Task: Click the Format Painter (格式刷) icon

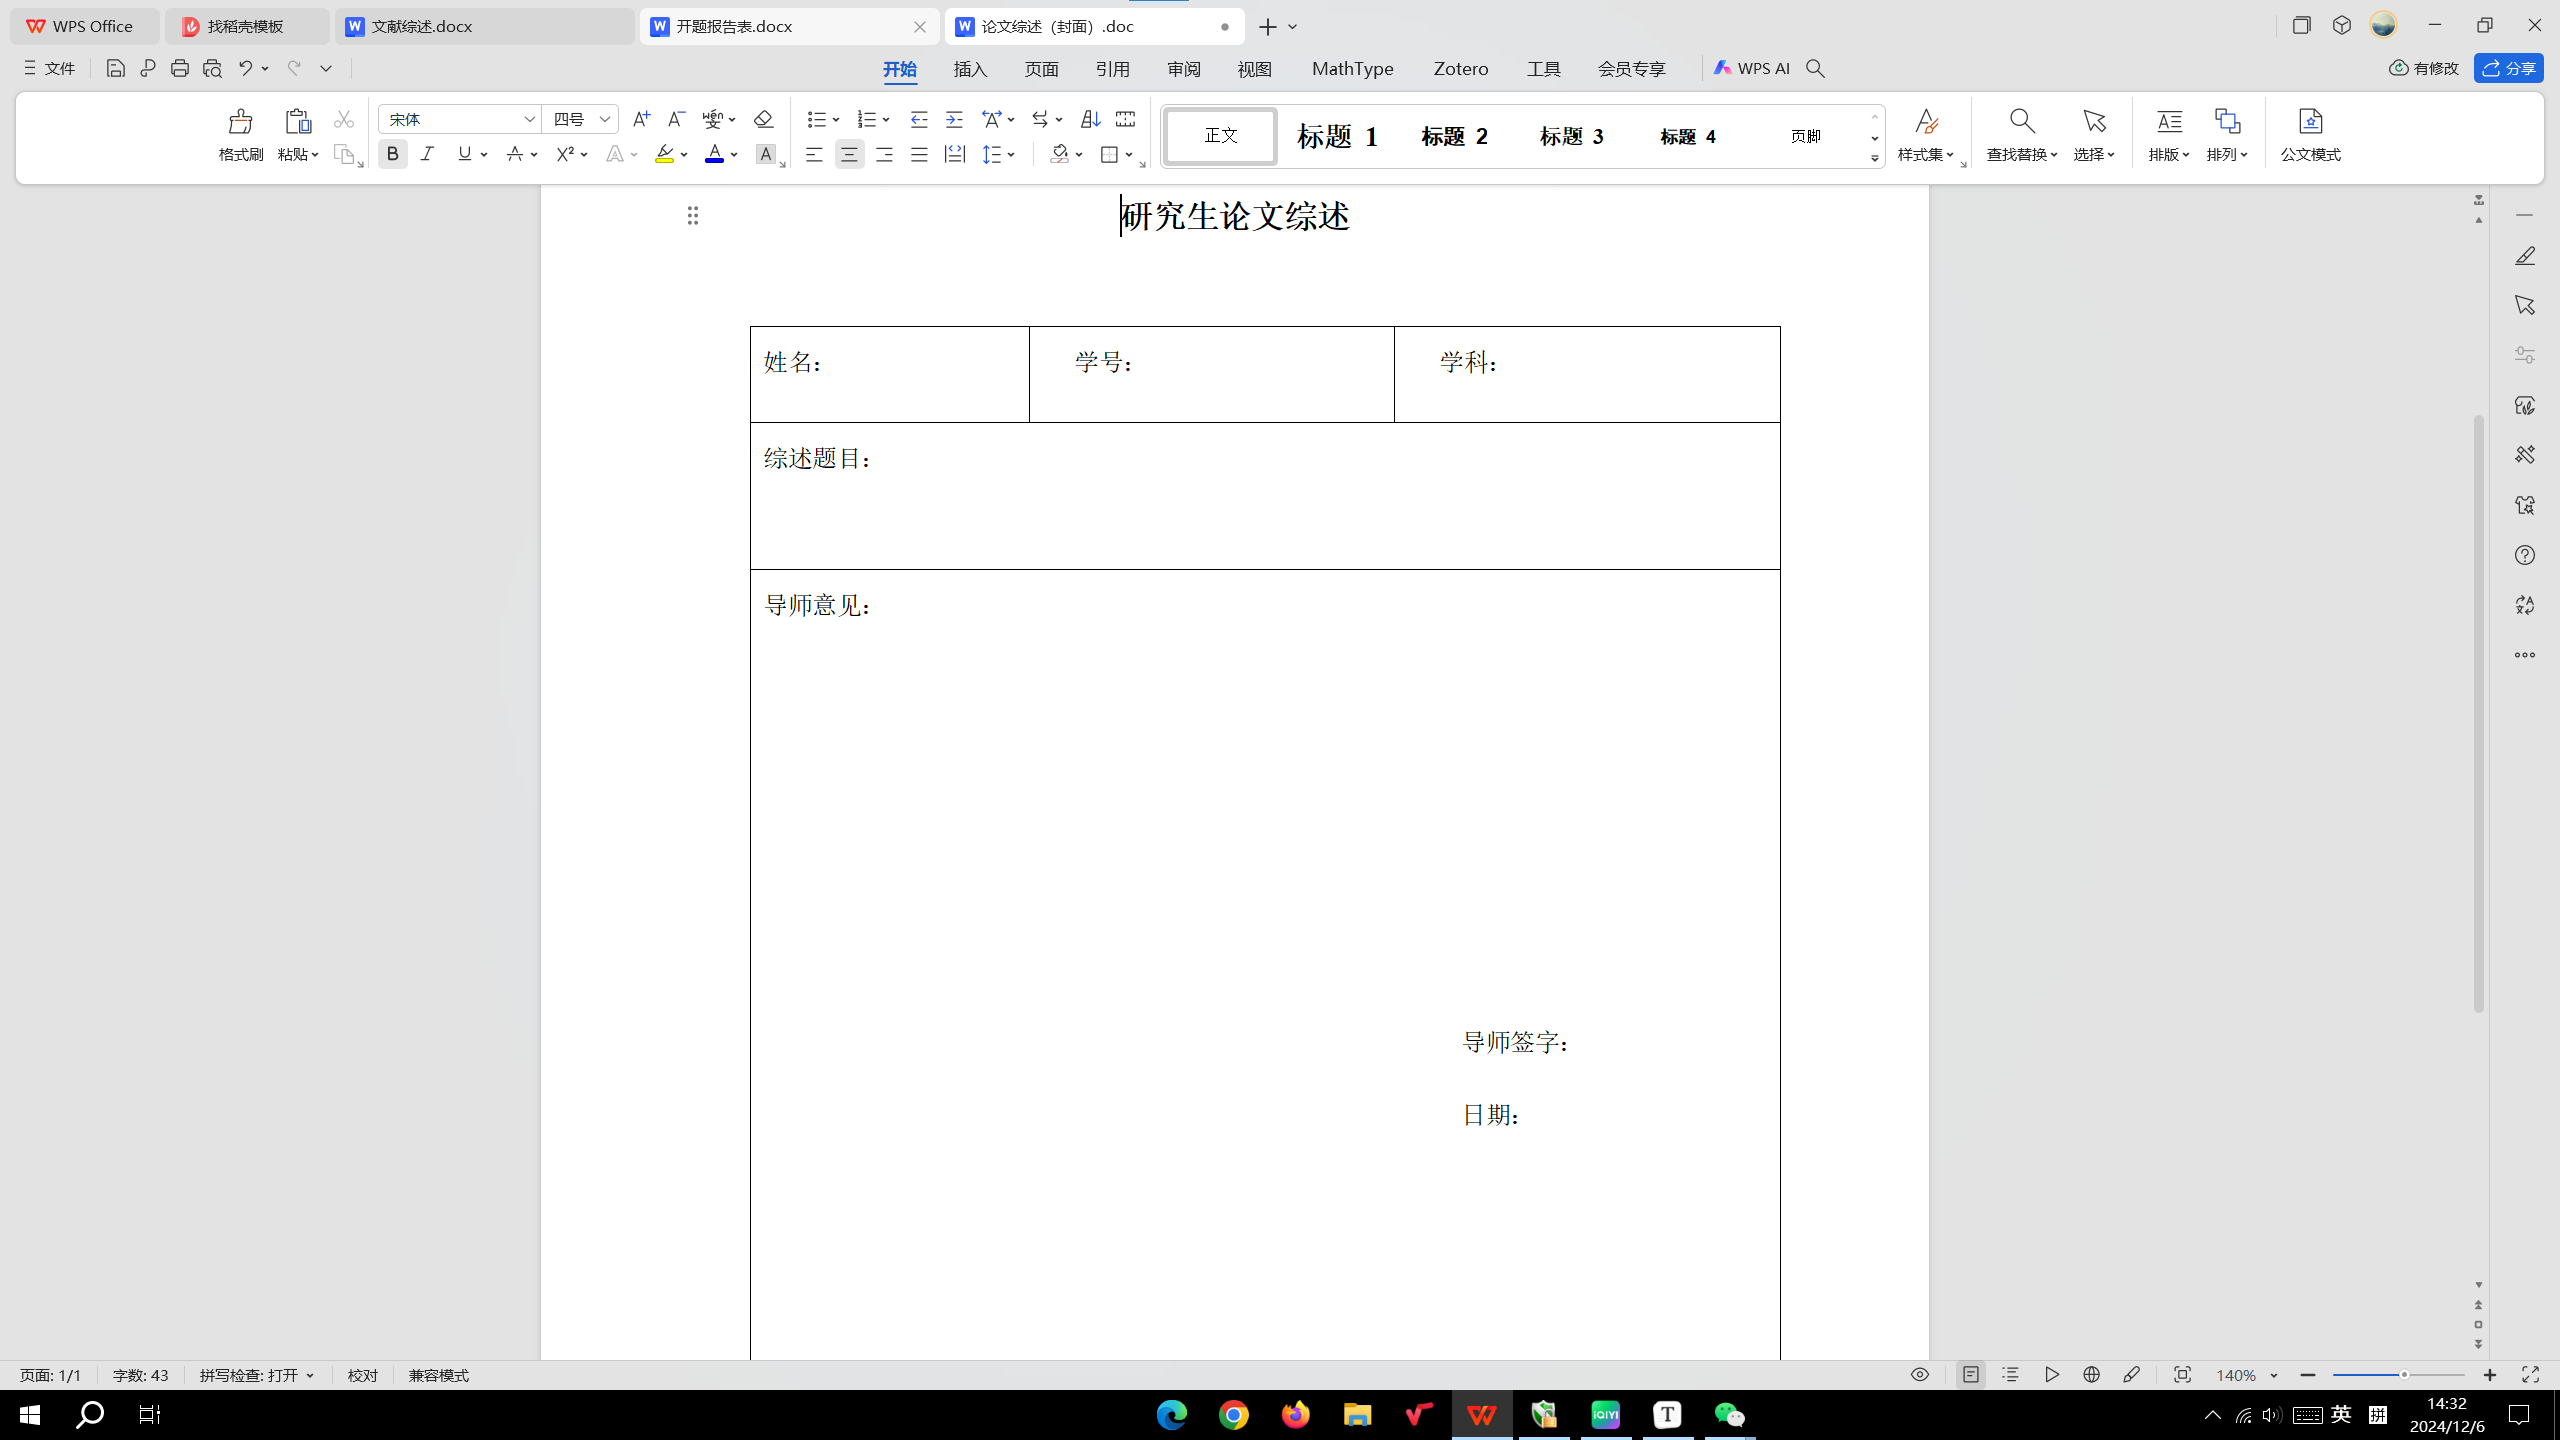Action: tap(240, 123)
